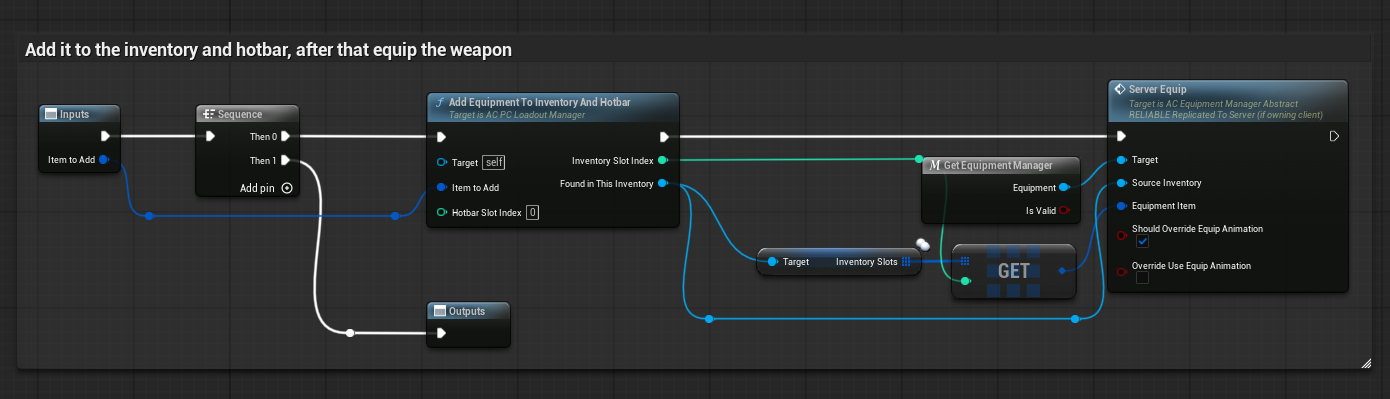Select the Inputs node title
1390x399 pixels.
(74, 114)
